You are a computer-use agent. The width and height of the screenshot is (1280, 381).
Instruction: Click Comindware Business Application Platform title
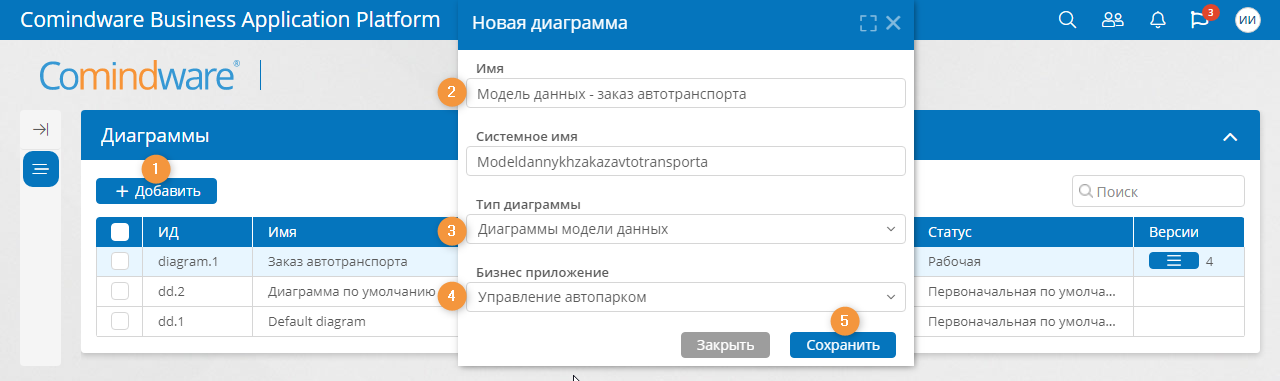coord(229,20)
